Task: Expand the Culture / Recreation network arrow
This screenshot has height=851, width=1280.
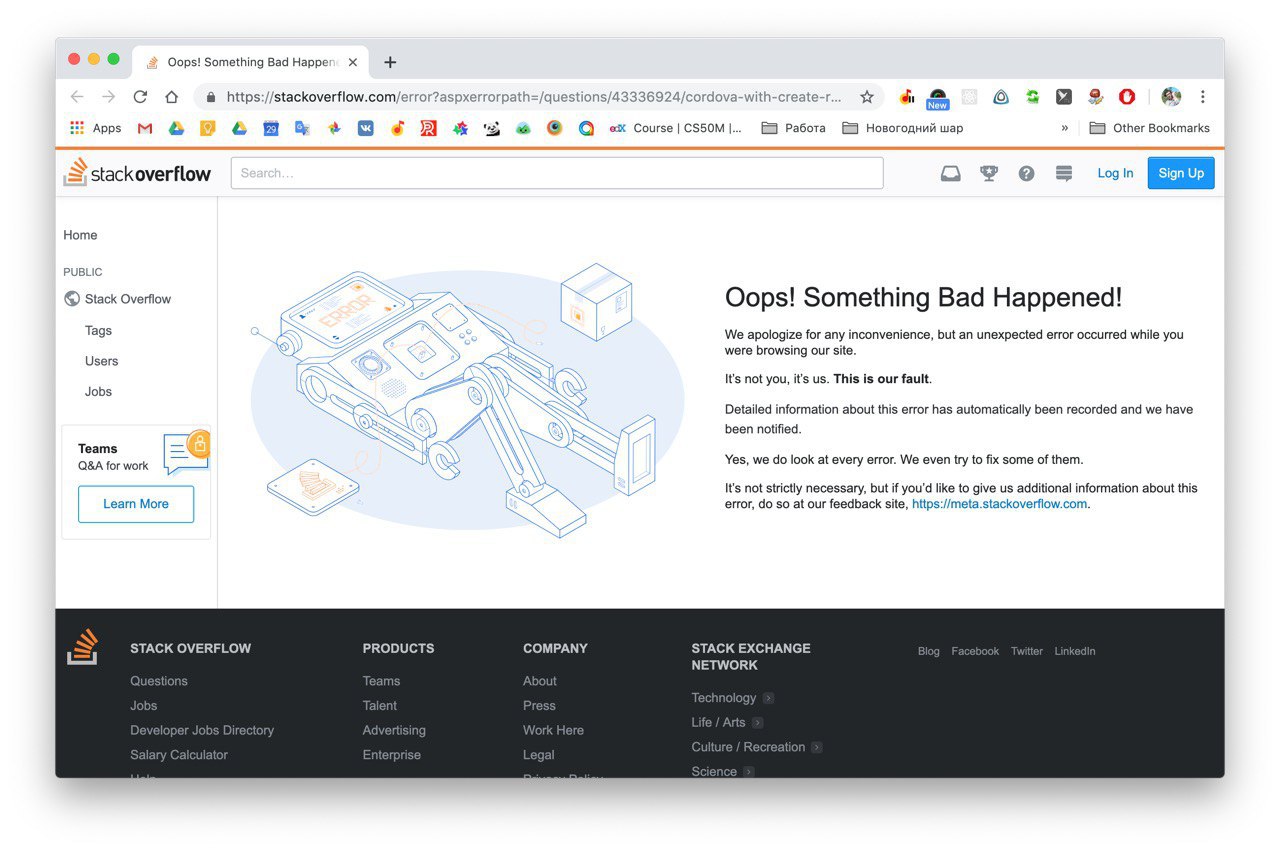Action: 817,747
